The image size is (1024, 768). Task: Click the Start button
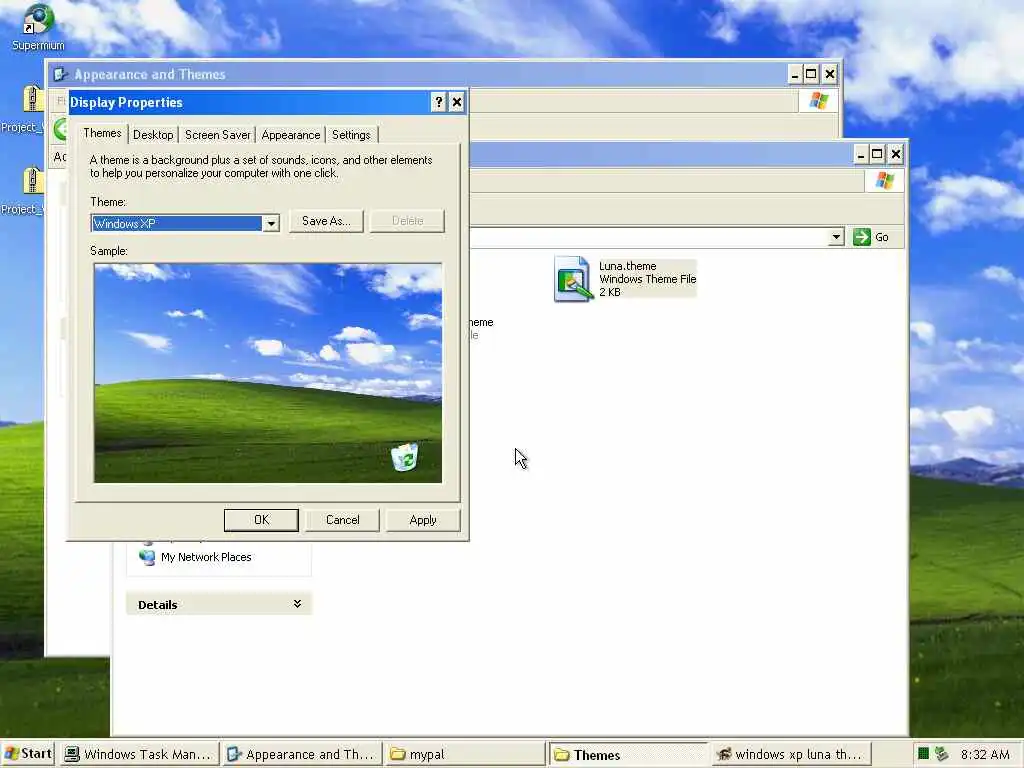tap(27, 754)
